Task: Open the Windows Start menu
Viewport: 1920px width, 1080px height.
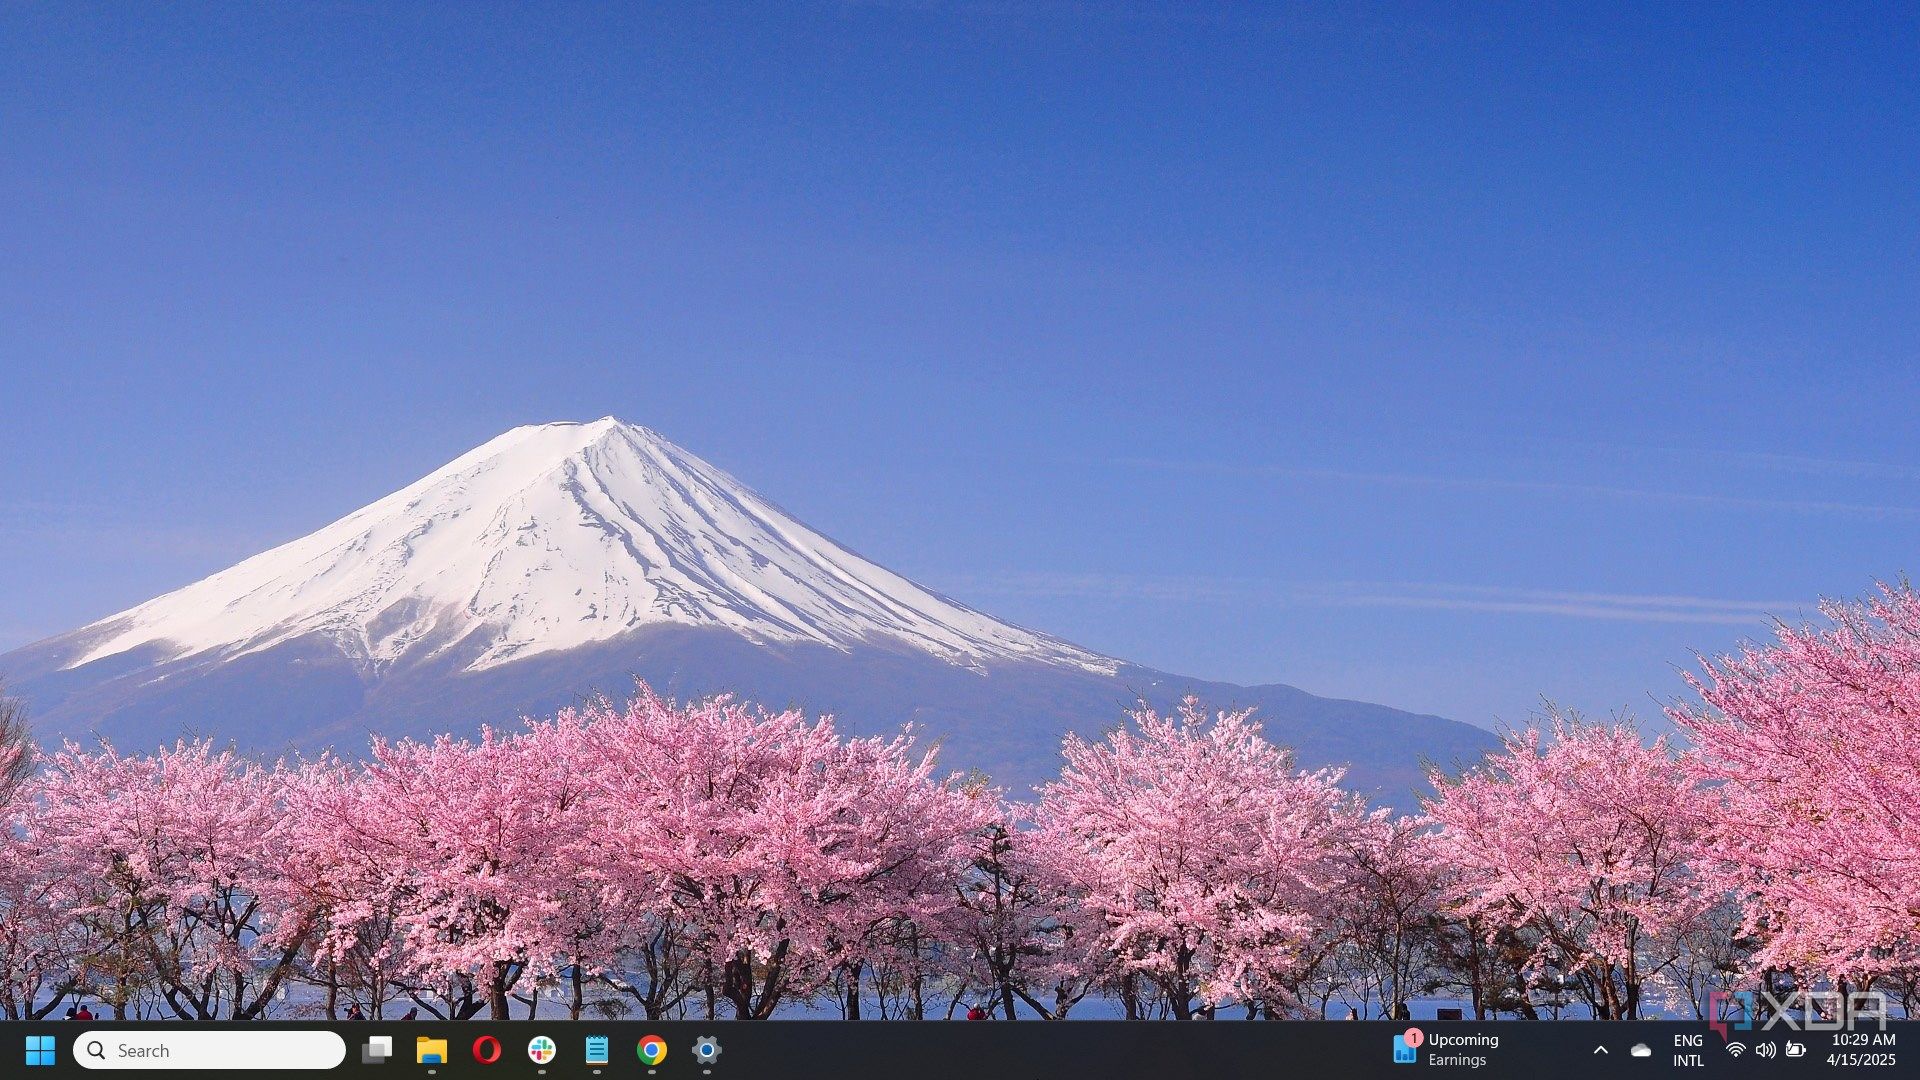Action: coord(40,1050)
